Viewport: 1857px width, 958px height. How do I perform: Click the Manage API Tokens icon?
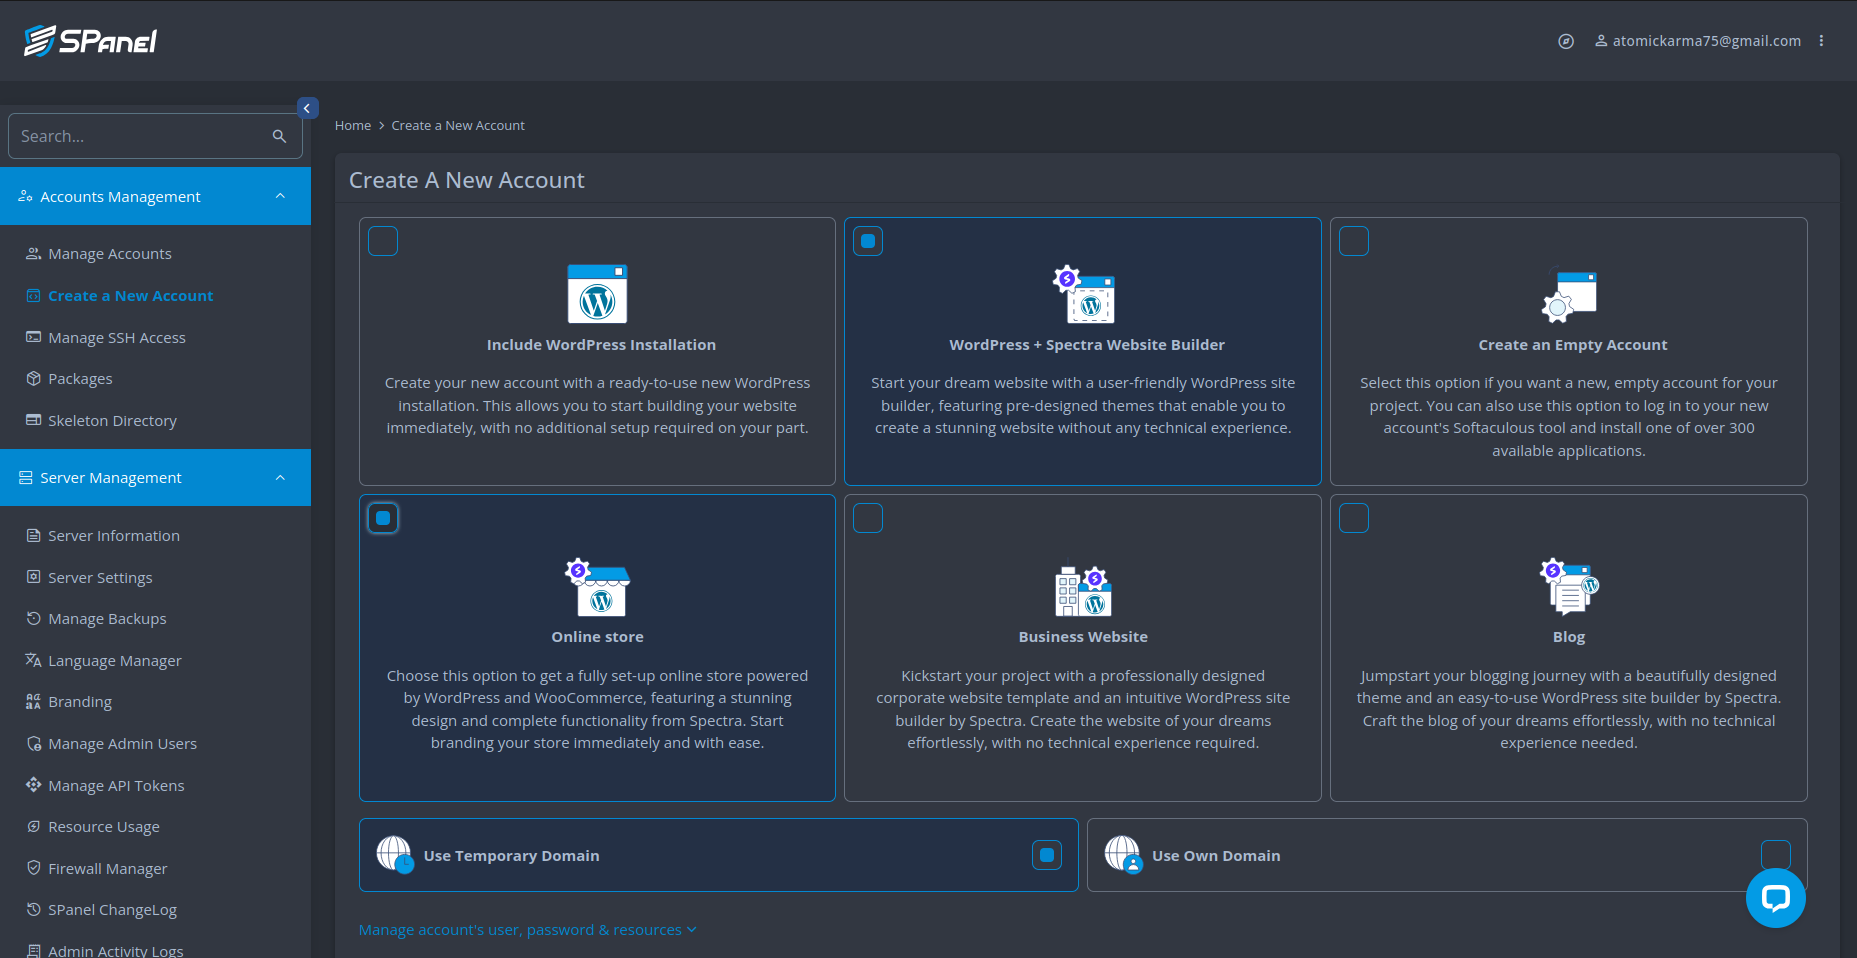[31, 785]
